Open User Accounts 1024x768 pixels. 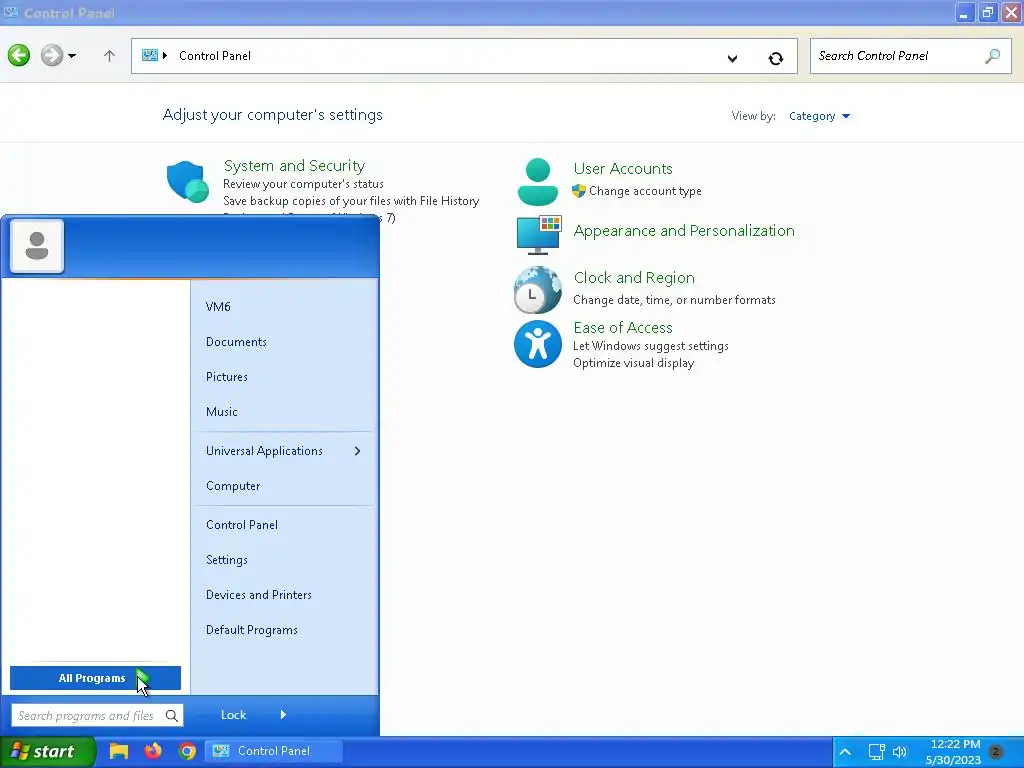click(623, 168)
